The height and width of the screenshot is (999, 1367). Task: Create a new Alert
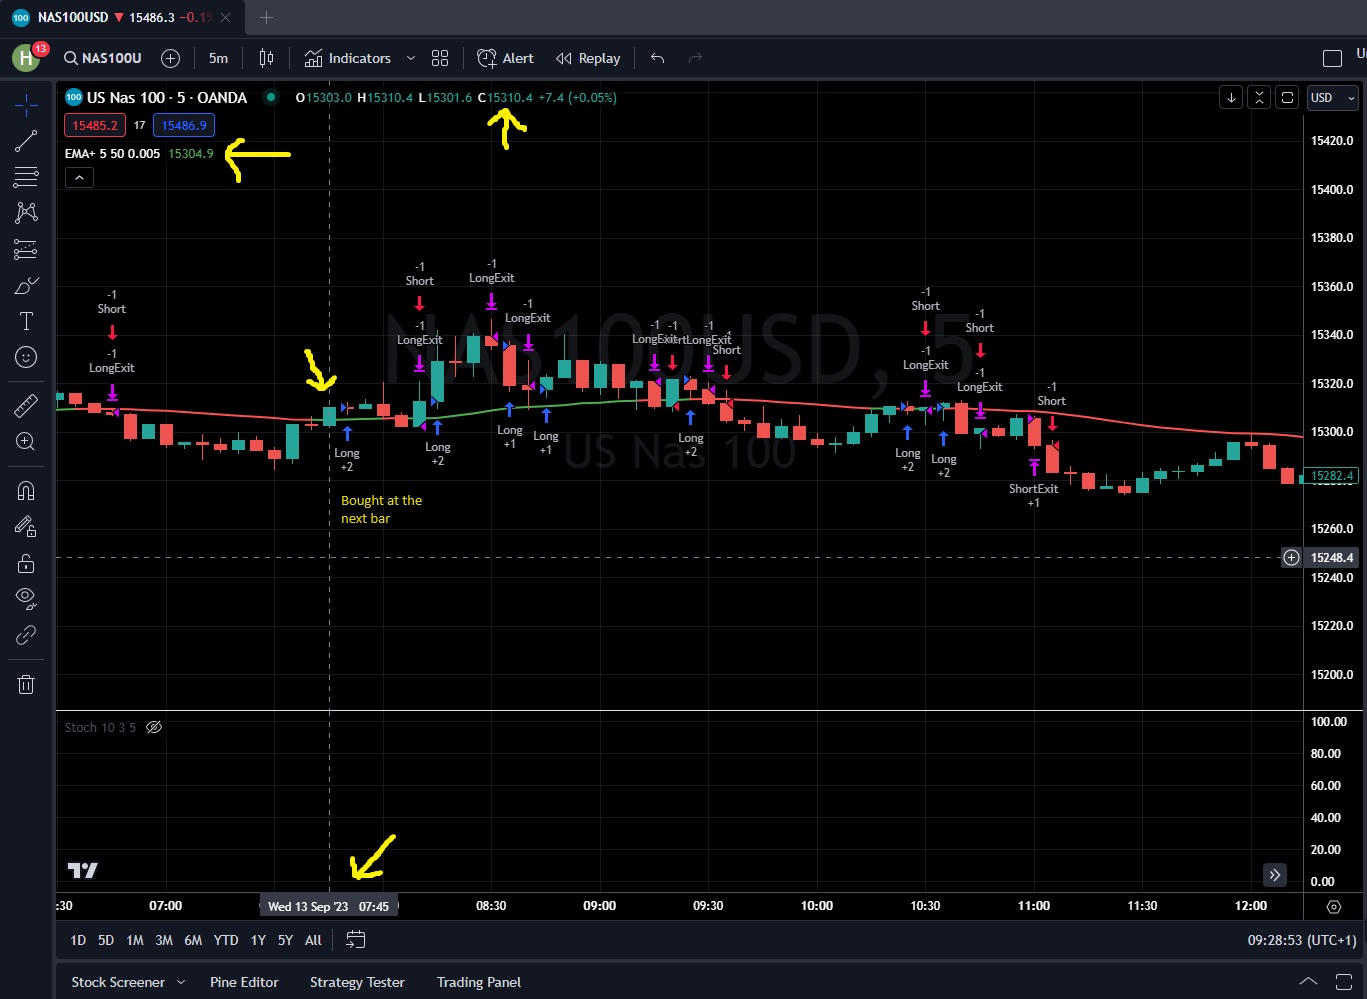tap(506, 58)
